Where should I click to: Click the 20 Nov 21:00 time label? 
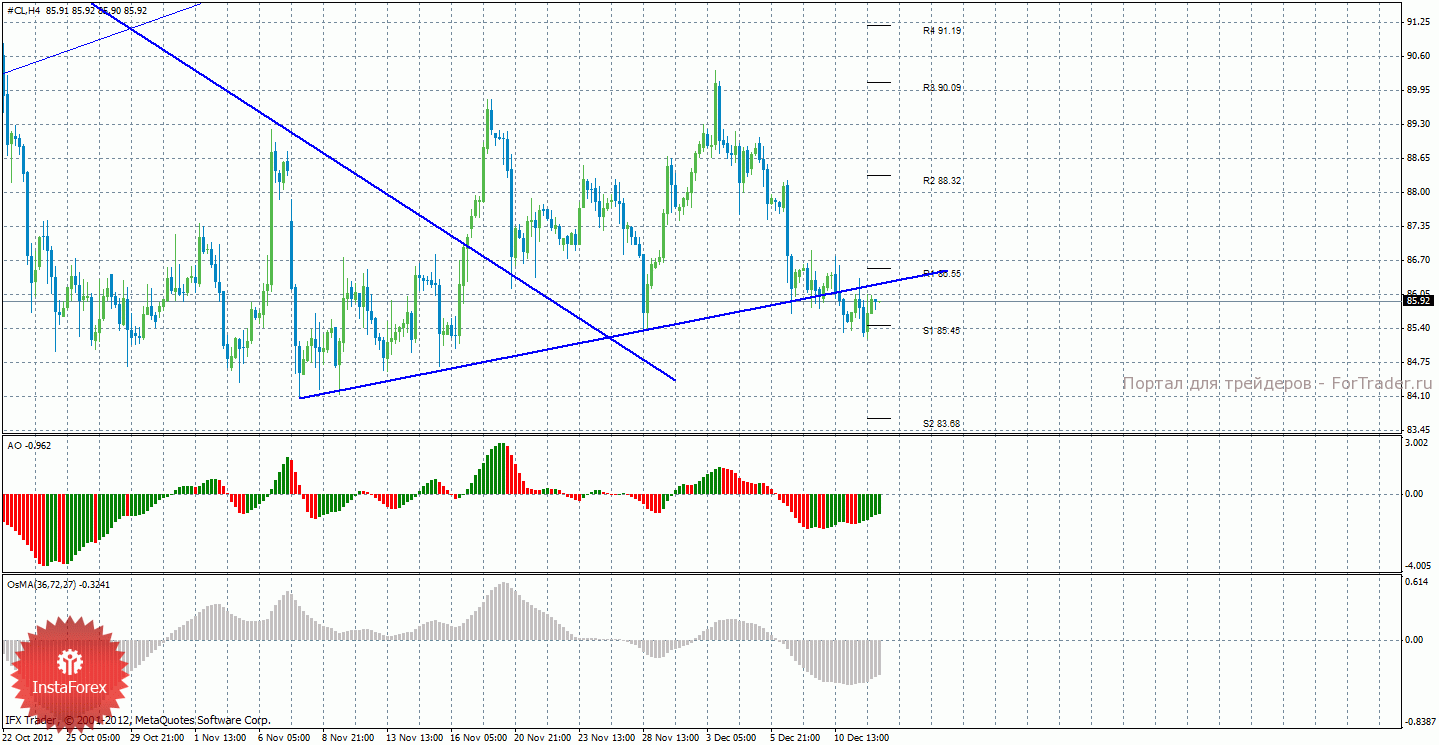point(542,737)
